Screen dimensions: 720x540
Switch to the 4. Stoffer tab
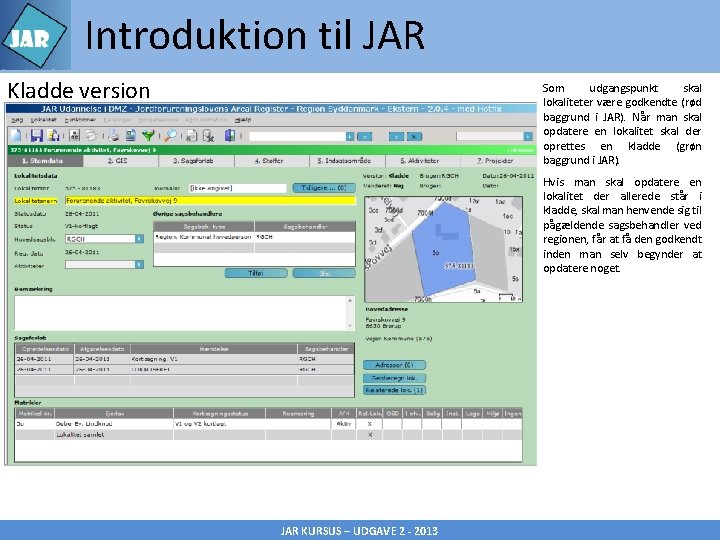pyautogui.click(x=271, y=161)
